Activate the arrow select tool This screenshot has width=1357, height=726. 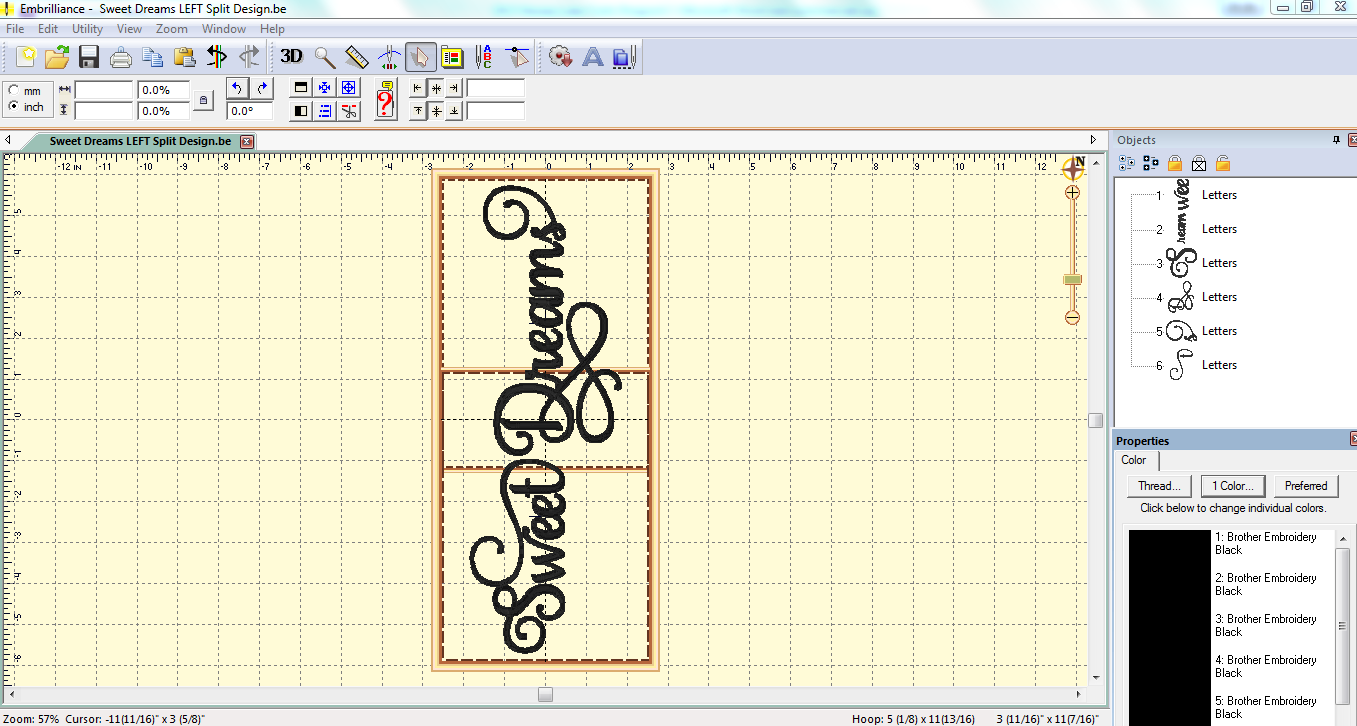coord(421,57)
